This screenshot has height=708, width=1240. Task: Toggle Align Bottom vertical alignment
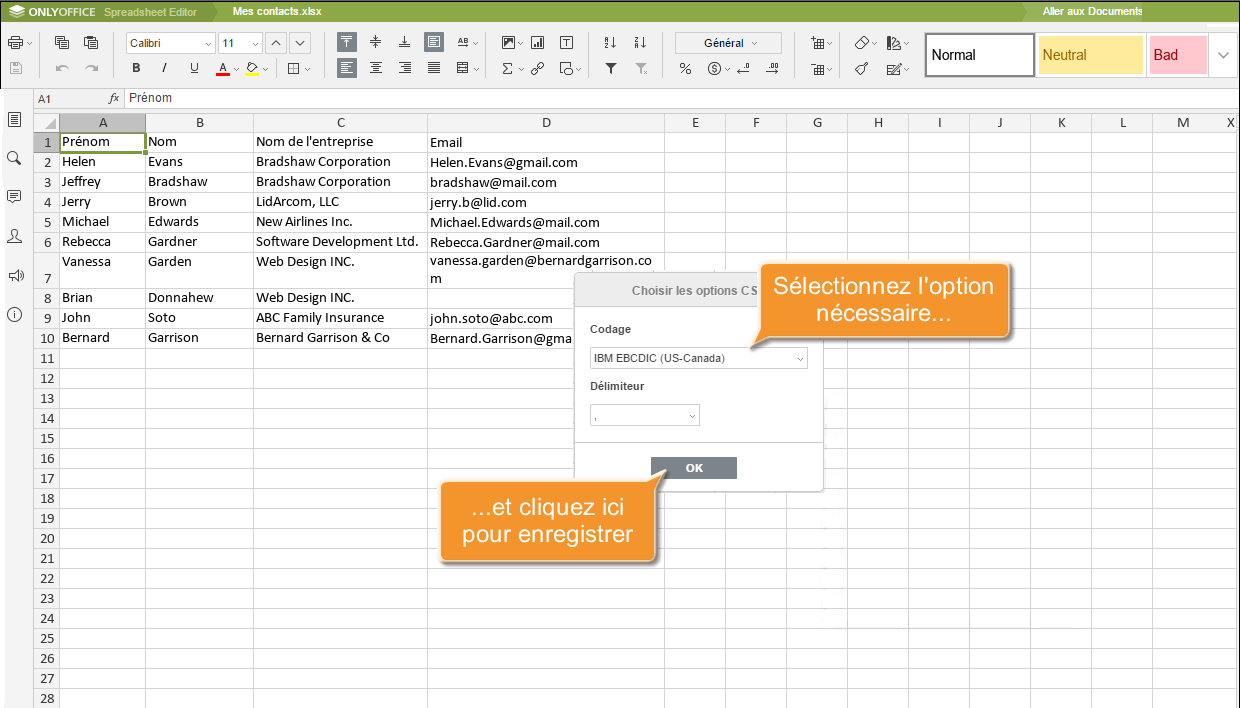pyautogui.click(x=405, y=42)
